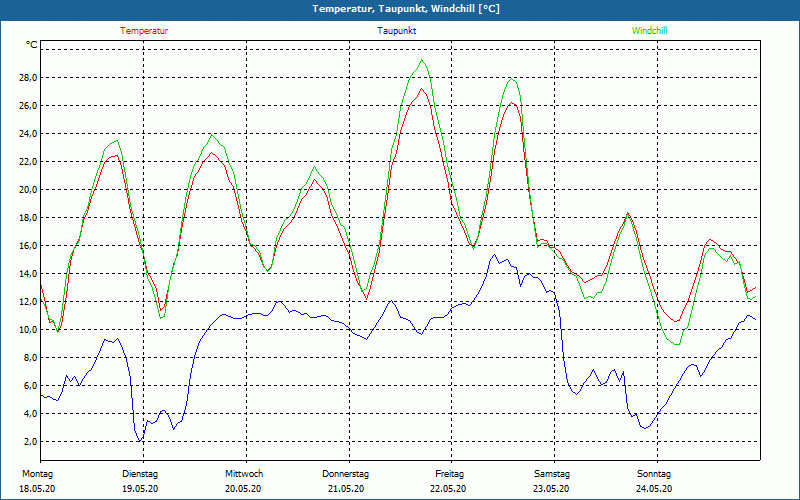Select the Donnerstag day label
Image resolution: width=800 pixels, height=500 pixels.
click(346, 474)
